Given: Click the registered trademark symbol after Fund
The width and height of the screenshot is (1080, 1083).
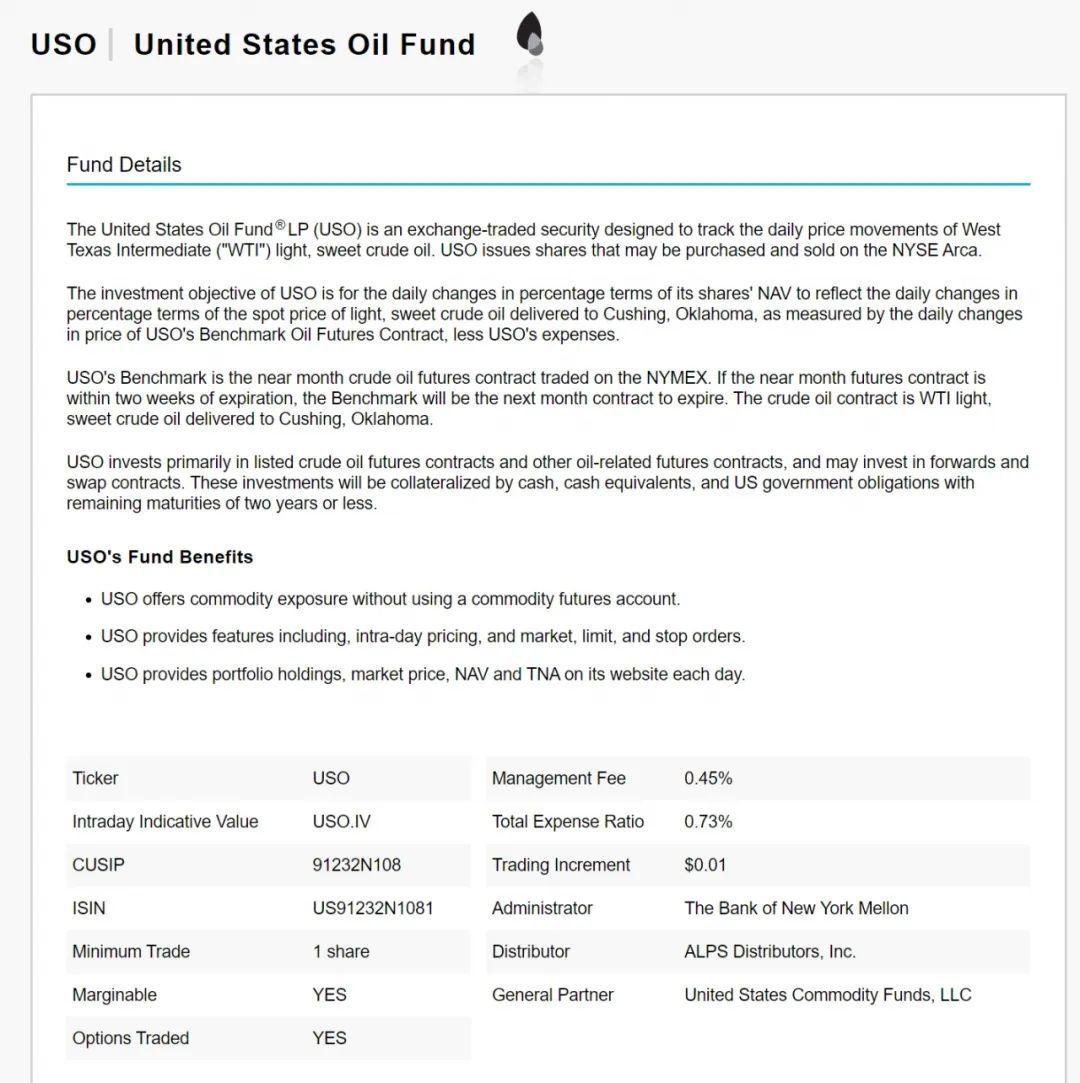Looking at the screenshot, I should click(280, 224).
